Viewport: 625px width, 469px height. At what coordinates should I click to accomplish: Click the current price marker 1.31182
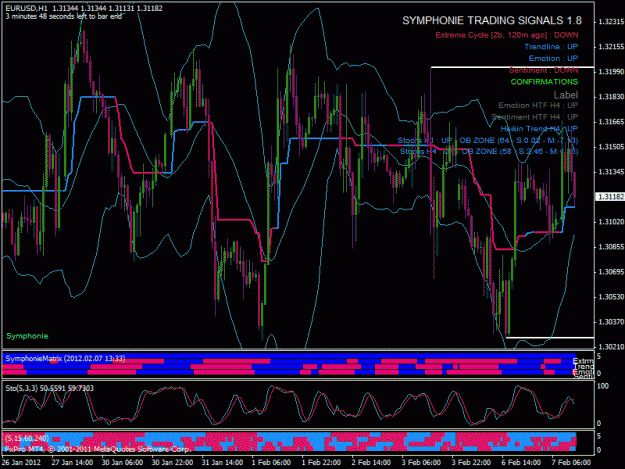(609, 196)
